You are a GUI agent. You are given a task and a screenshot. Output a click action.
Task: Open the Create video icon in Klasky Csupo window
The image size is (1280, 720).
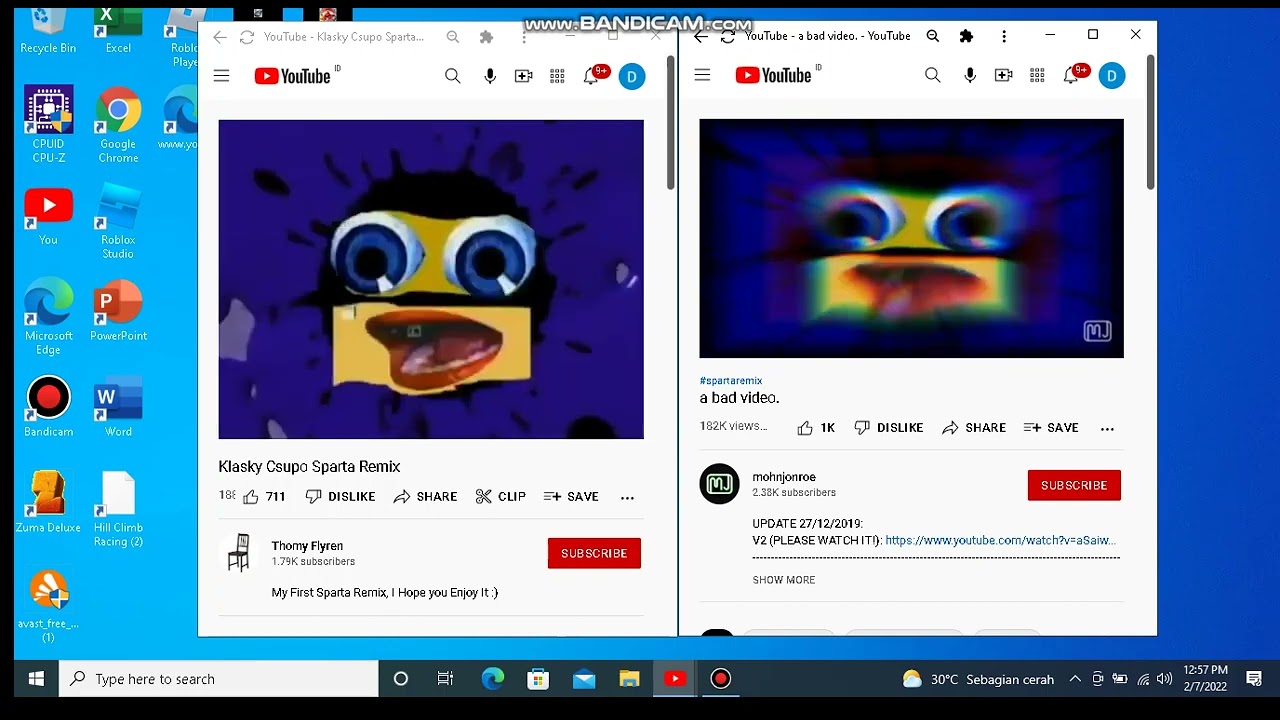(x=524, y=76)
